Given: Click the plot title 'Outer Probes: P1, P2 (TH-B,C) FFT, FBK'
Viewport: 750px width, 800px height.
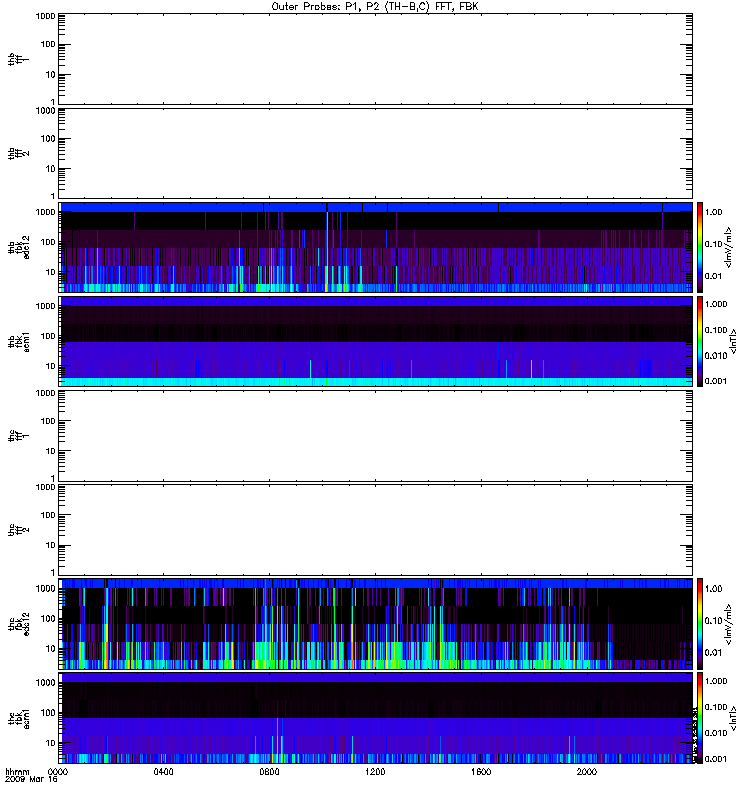Looking at the screenshot, I should [375, 7].
